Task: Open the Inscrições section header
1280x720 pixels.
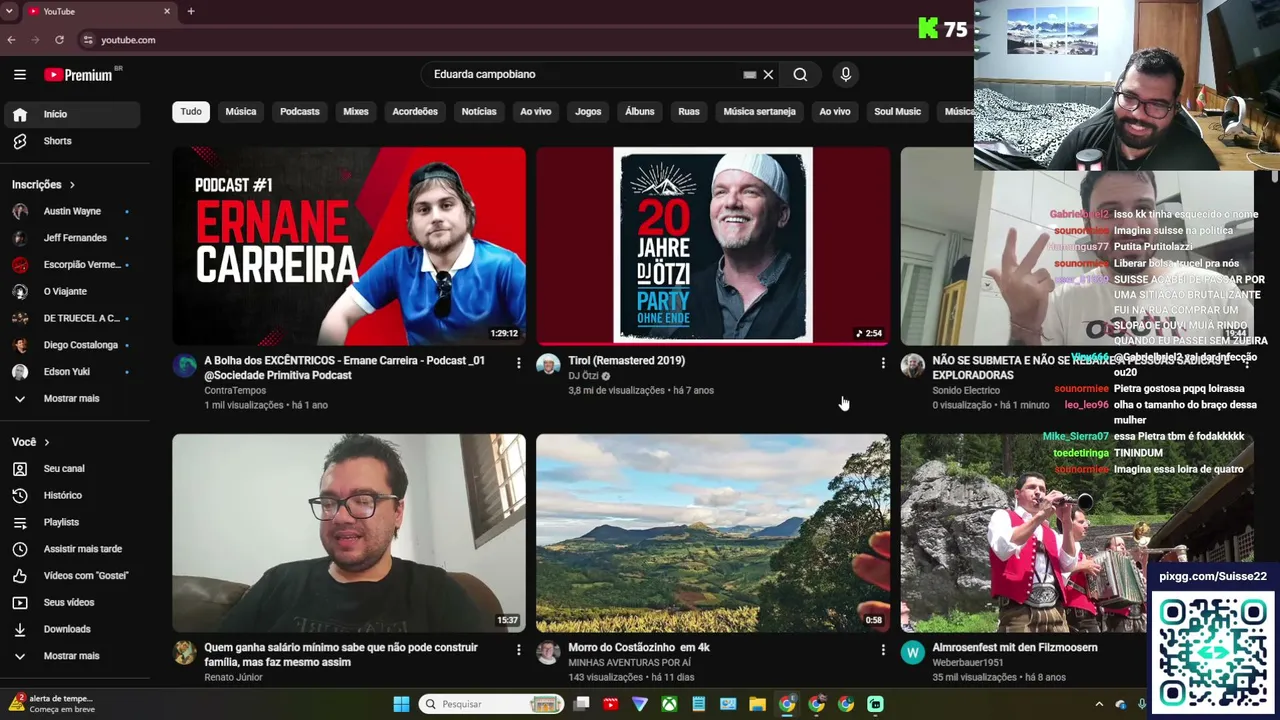Action: [43, 185]
